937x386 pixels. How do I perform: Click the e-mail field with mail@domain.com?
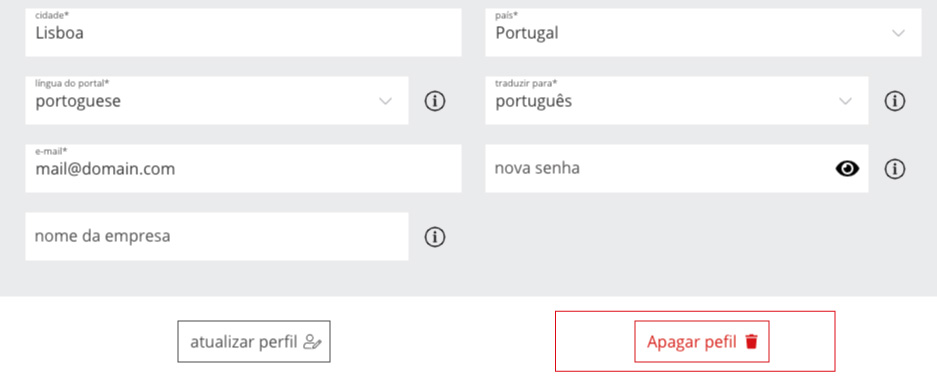[243, 169]
